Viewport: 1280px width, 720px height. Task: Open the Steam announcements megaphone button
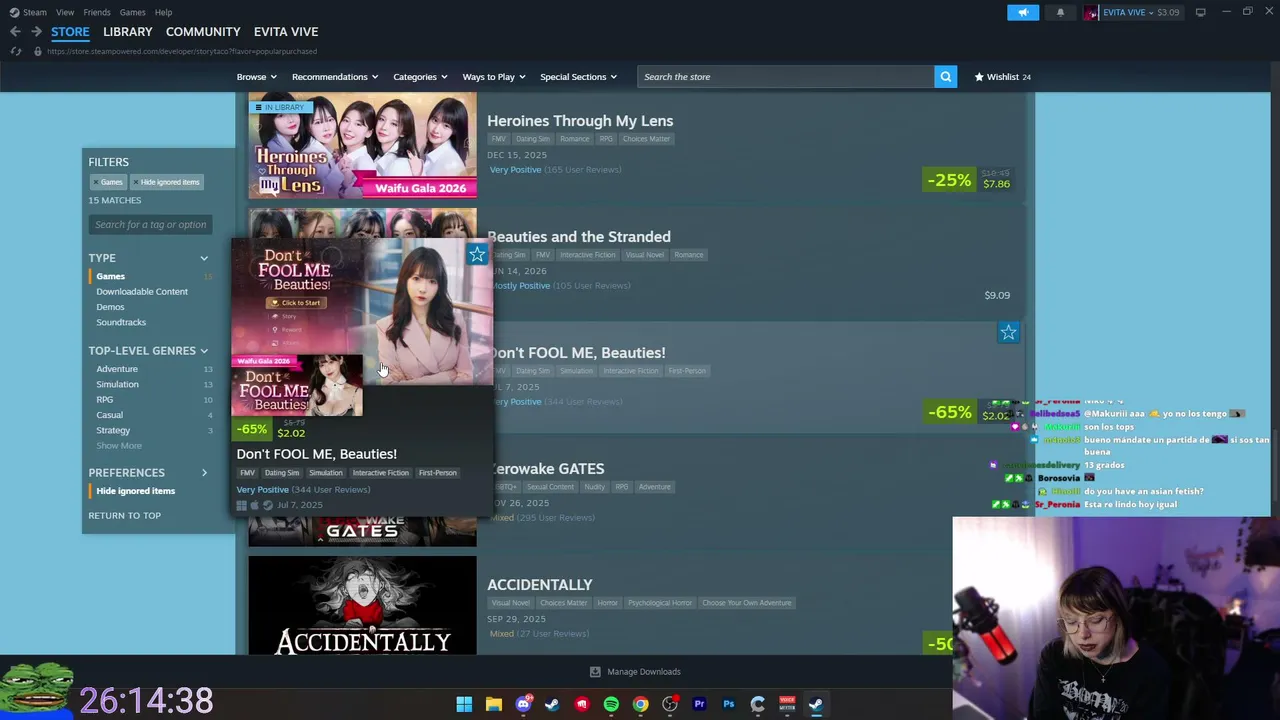pyautogui.click(x=1023, y=12)
